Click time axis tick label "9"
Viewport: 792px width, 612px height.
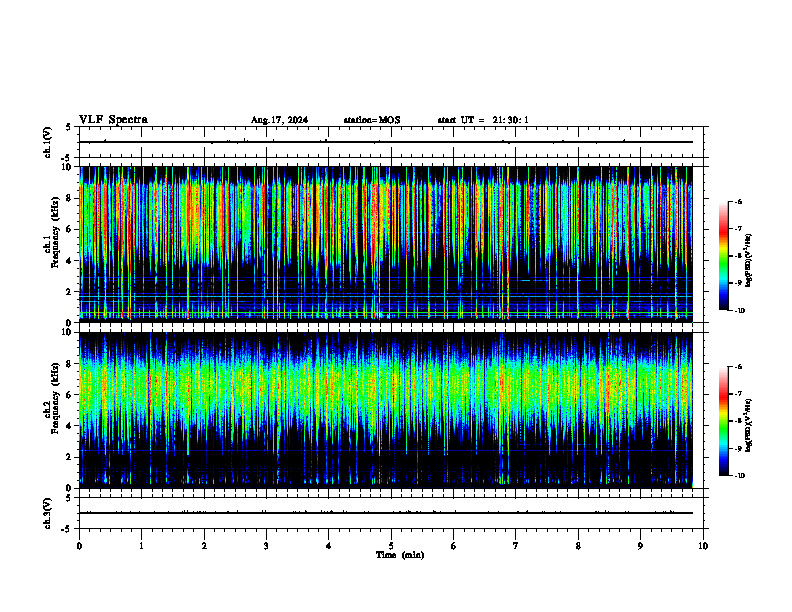pyautogui.click(x=640, y=546)
